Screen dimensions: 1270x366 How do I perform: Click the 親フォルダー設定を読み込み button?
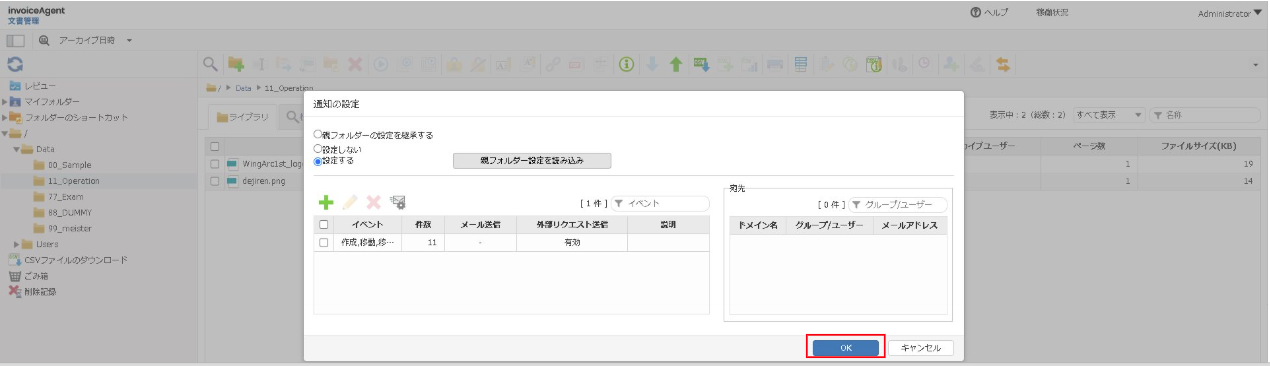532,161
